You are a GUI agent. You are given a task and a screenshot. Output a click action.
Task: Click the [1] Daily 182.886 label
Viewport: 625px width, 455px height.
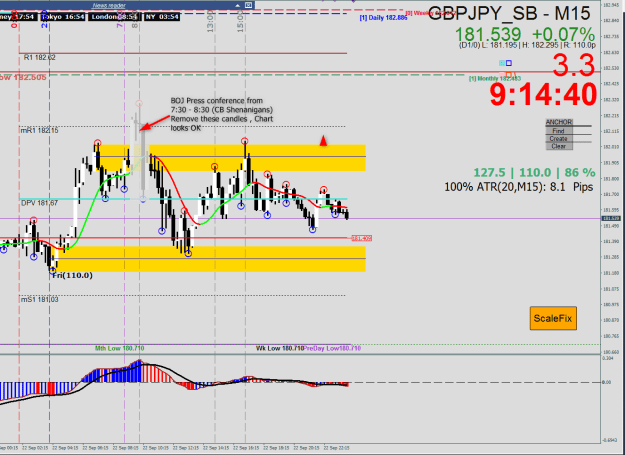click(383, 18)
